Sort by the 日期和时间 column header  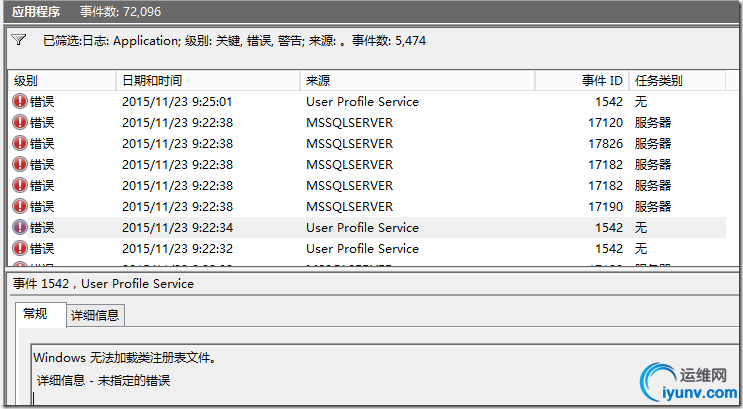pyautogui.click(x=208, y=81)
